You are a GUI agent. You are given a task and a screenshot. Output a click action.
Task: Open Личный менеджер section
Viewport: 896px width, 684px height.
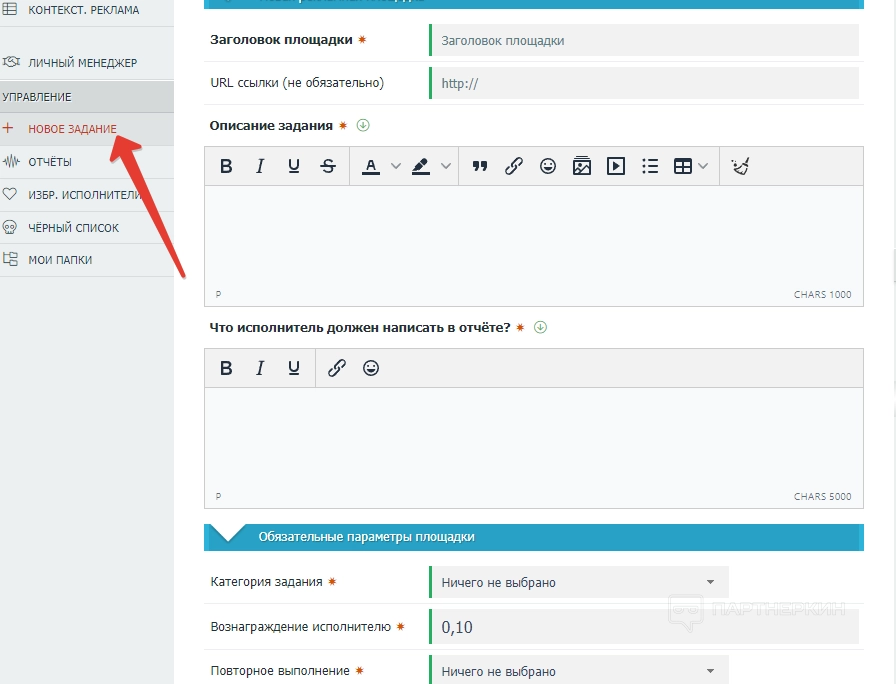pyautogui.click(x=82, y=63)
